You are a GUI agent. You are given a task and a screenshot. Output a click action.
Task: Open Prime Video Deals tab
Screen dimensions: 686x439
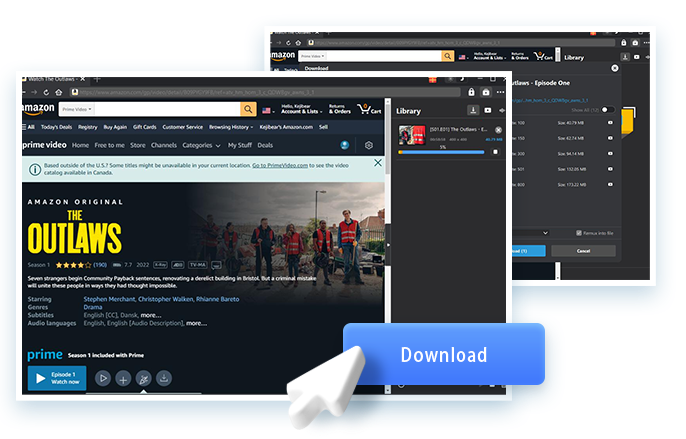pos(265,145)
